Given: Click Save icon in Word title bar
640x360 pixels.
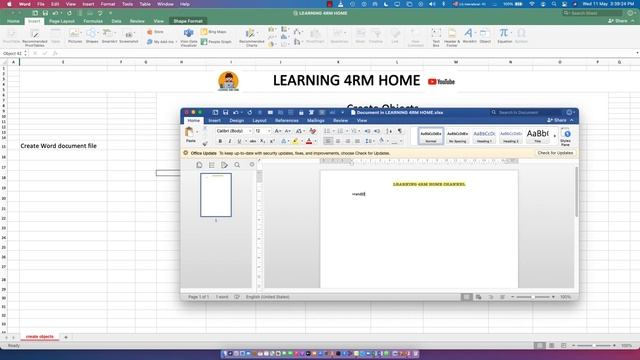Looking at the screenshot, I should (x=225, y=112).
